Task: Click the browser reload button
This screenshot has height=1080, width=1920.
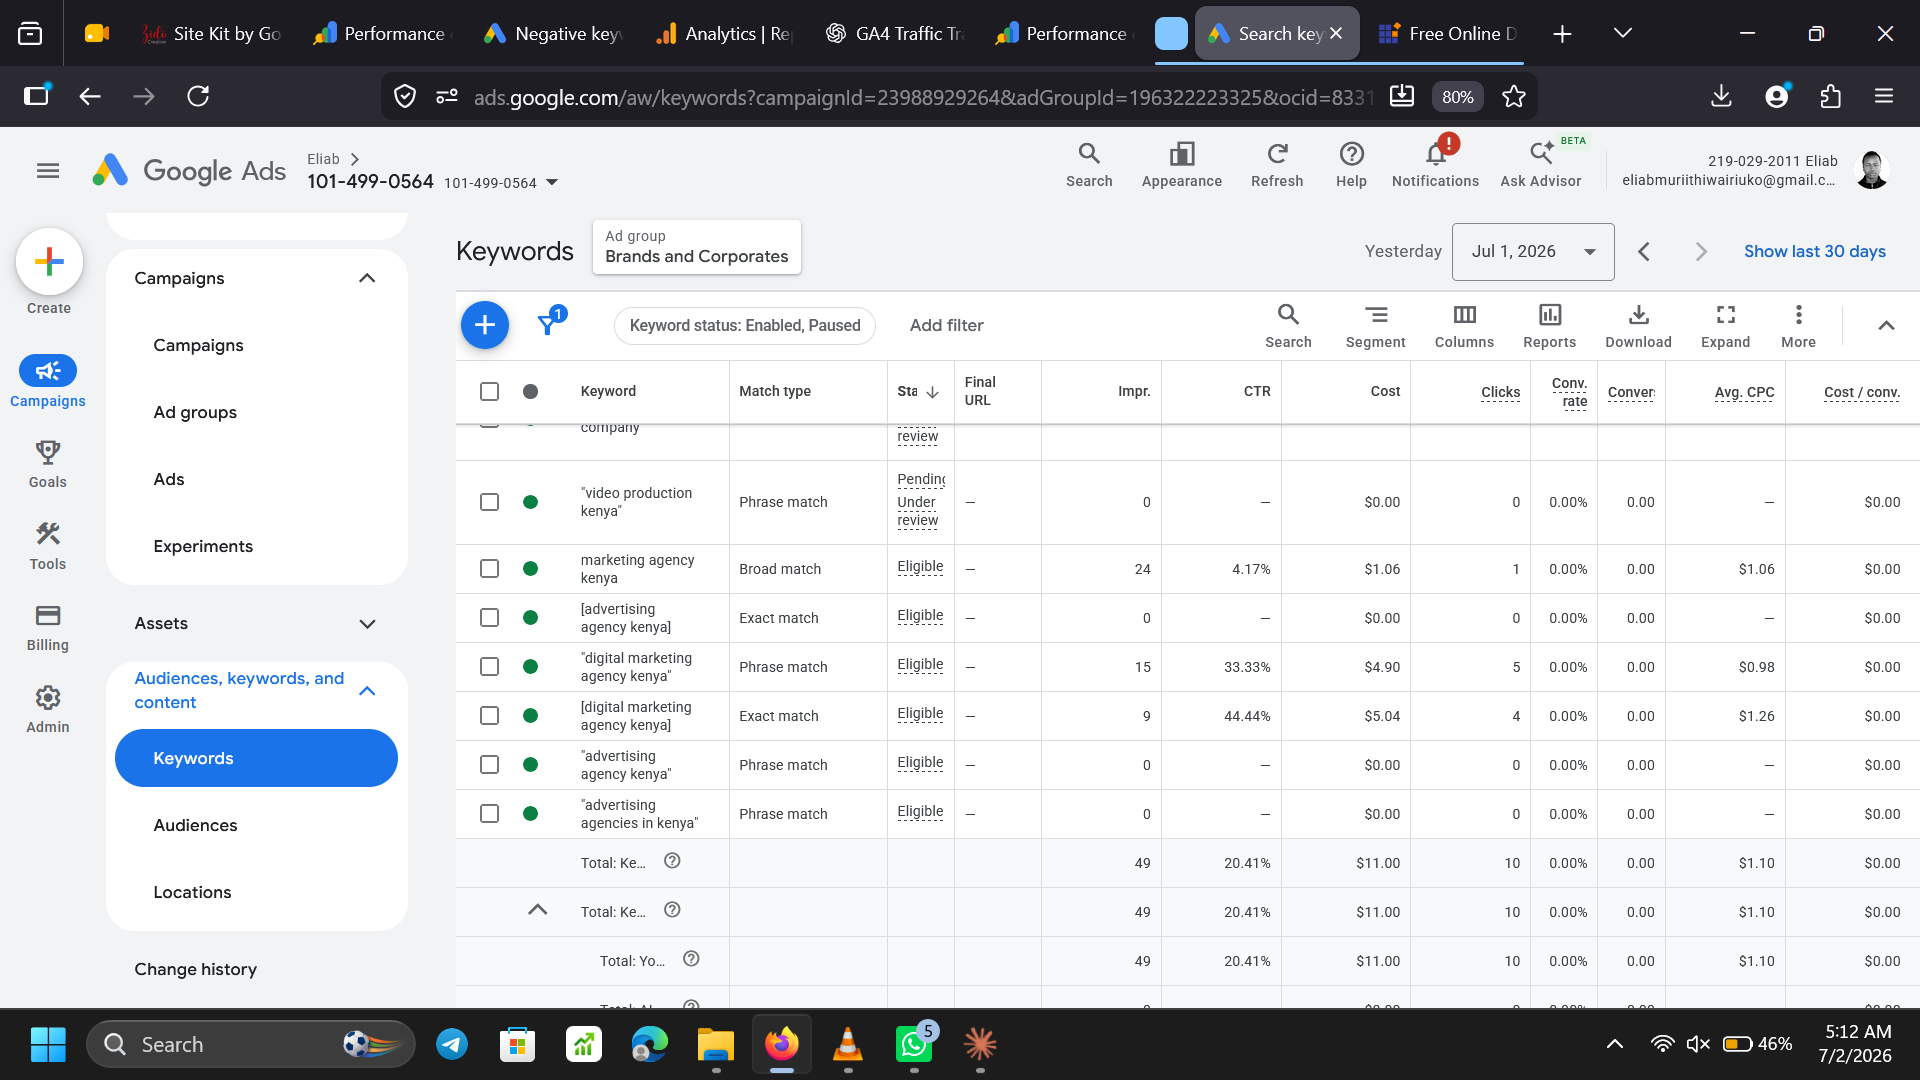Action: 198,96
